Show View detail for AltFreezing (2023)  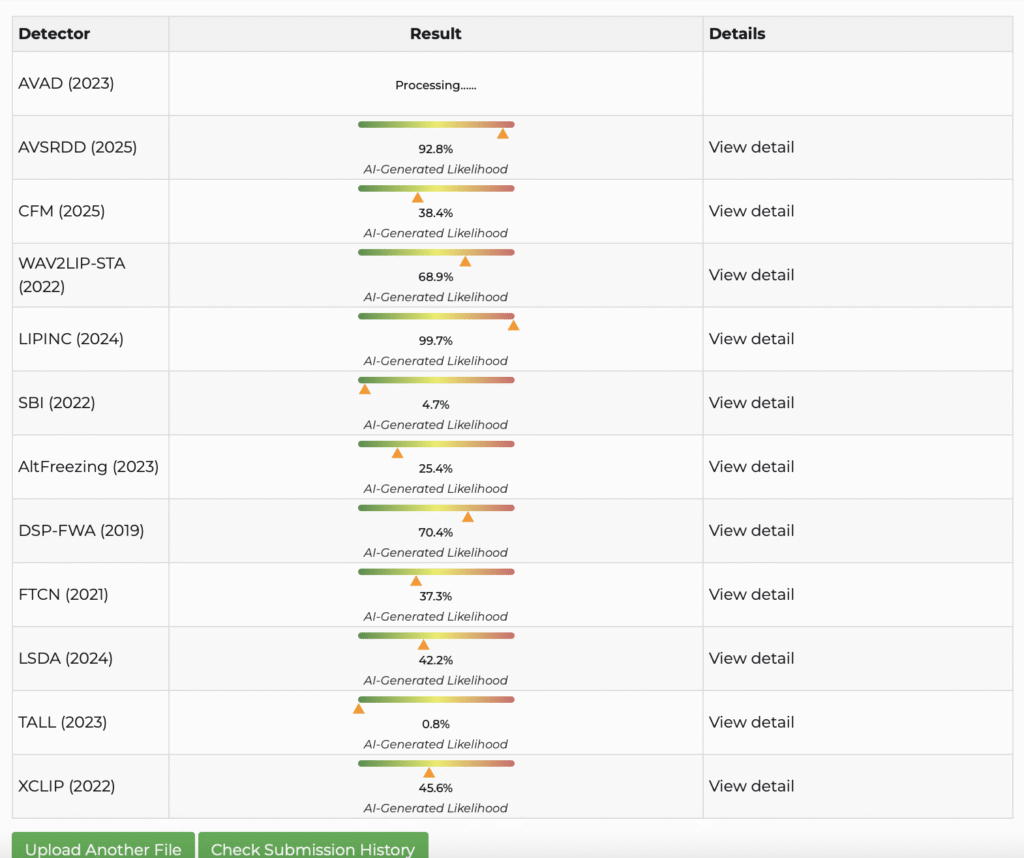[751, 467]
